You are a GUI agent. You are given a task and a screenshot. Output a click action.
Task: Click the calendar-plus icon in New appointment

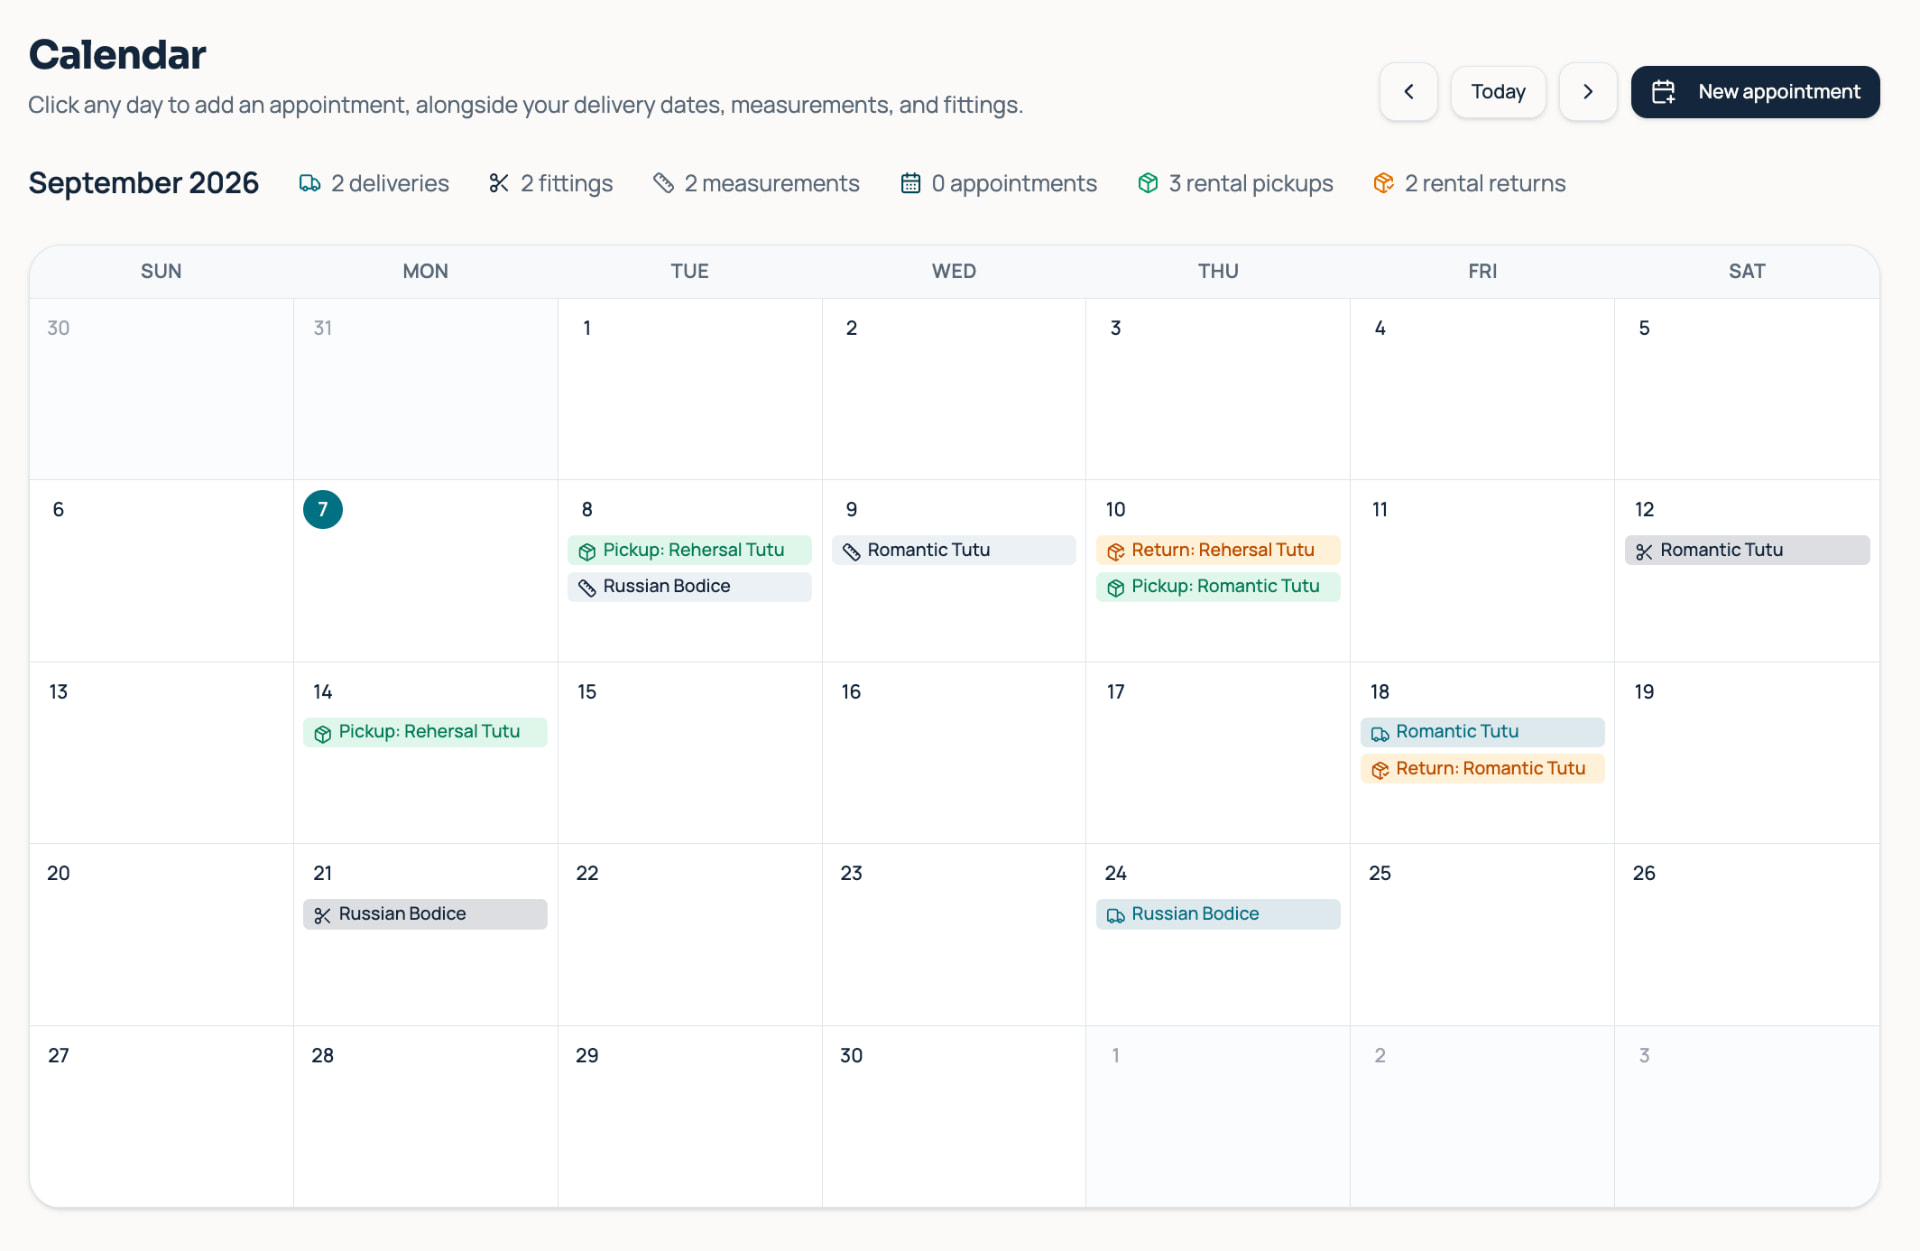(1664, 92)
